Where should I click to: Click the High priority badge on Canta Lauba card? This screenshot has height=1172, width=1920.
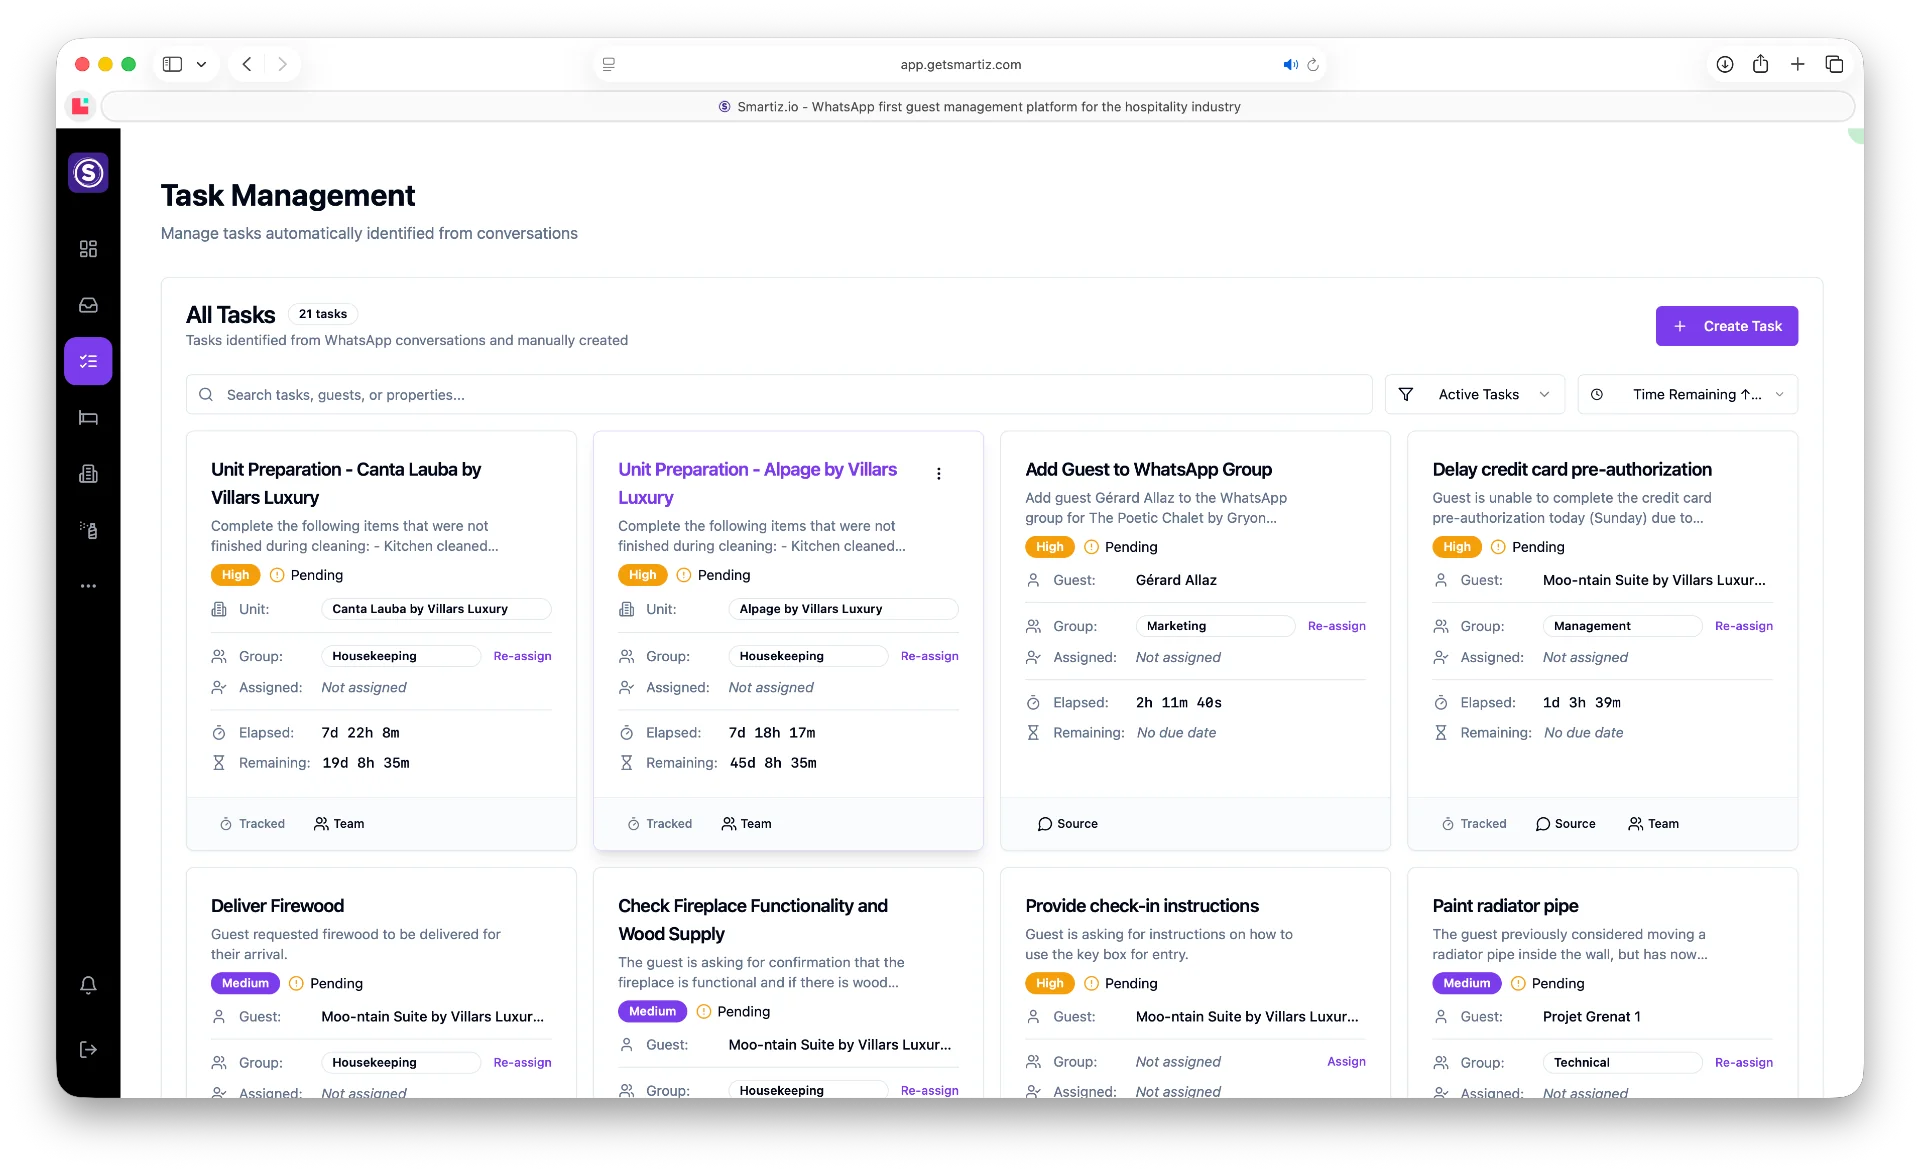coord(235,575)
